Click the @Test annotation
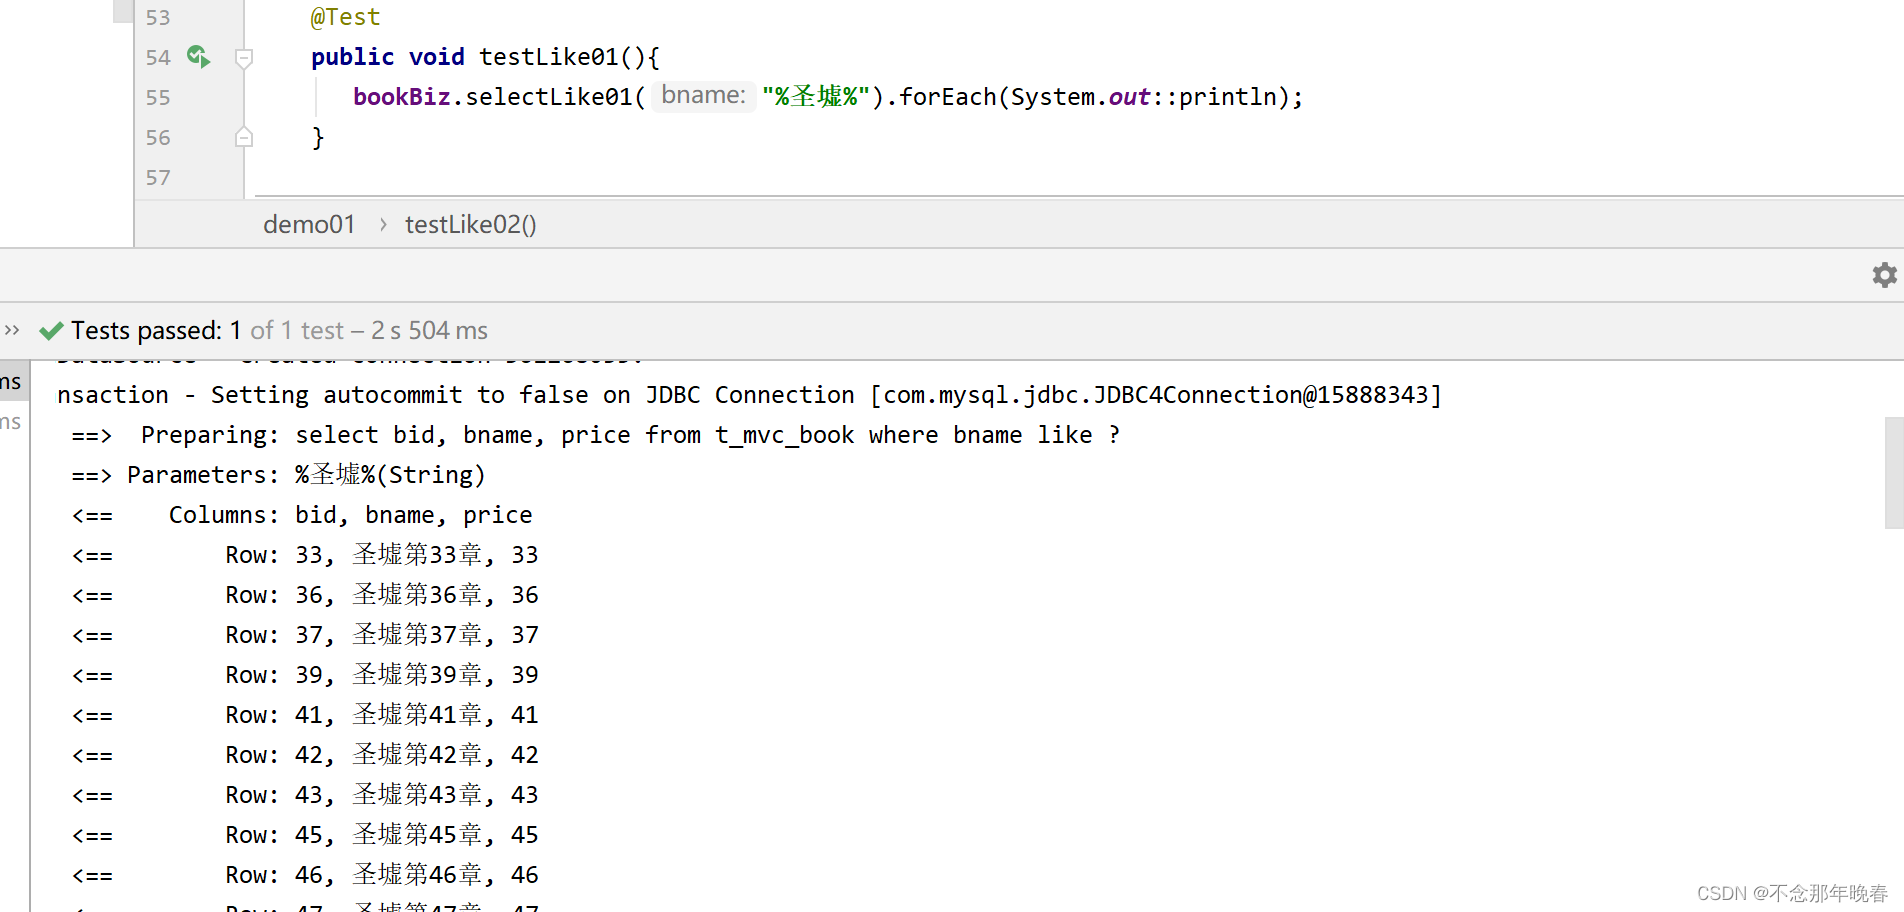 pyautogui.click(x=345, y=17)
